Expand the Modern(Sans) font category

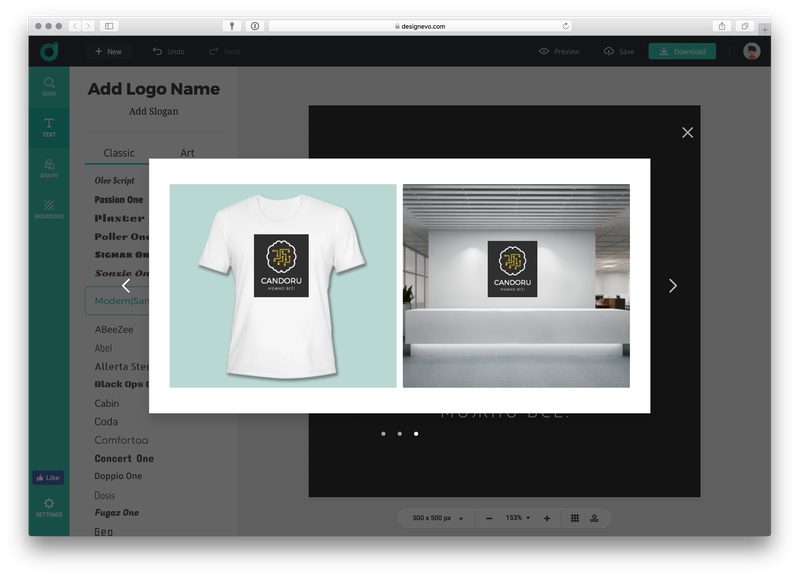[117, 300]
